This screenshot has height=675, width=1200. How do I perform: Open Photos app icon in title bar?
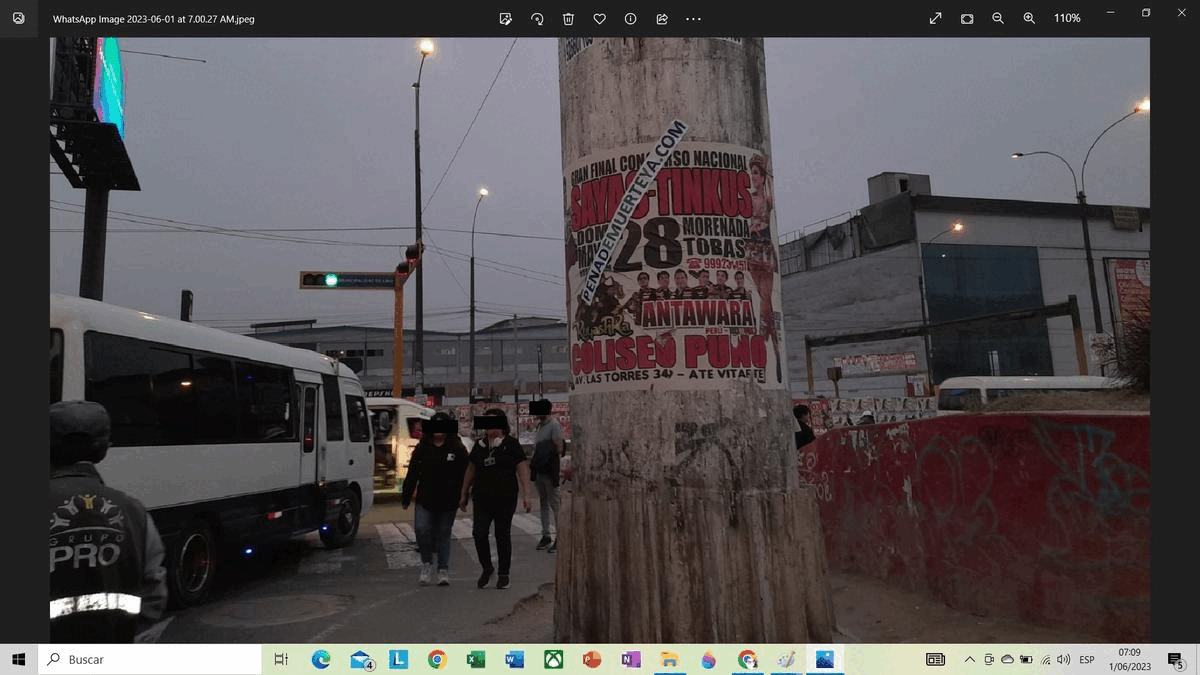(18, 18)
